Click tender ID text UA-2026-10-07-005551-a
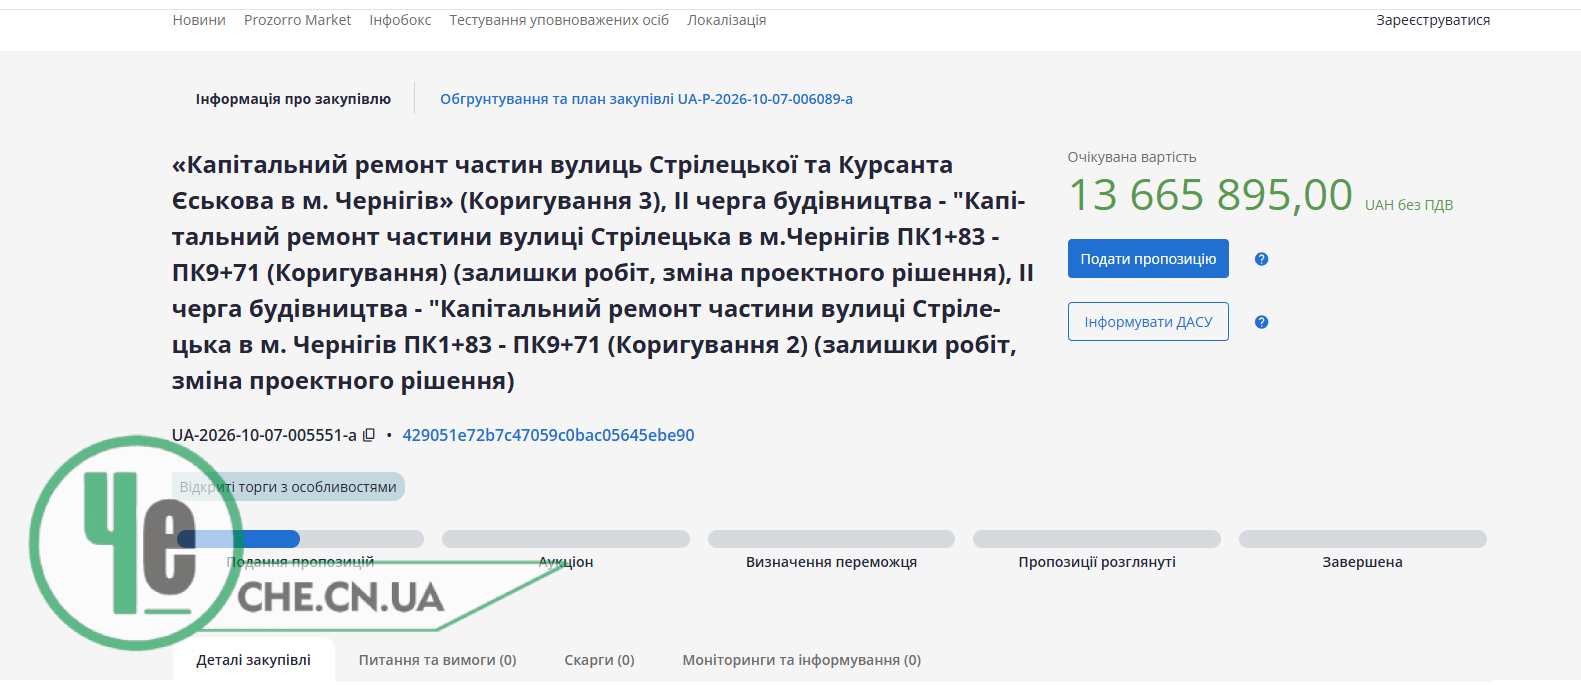 click(264, 435)
